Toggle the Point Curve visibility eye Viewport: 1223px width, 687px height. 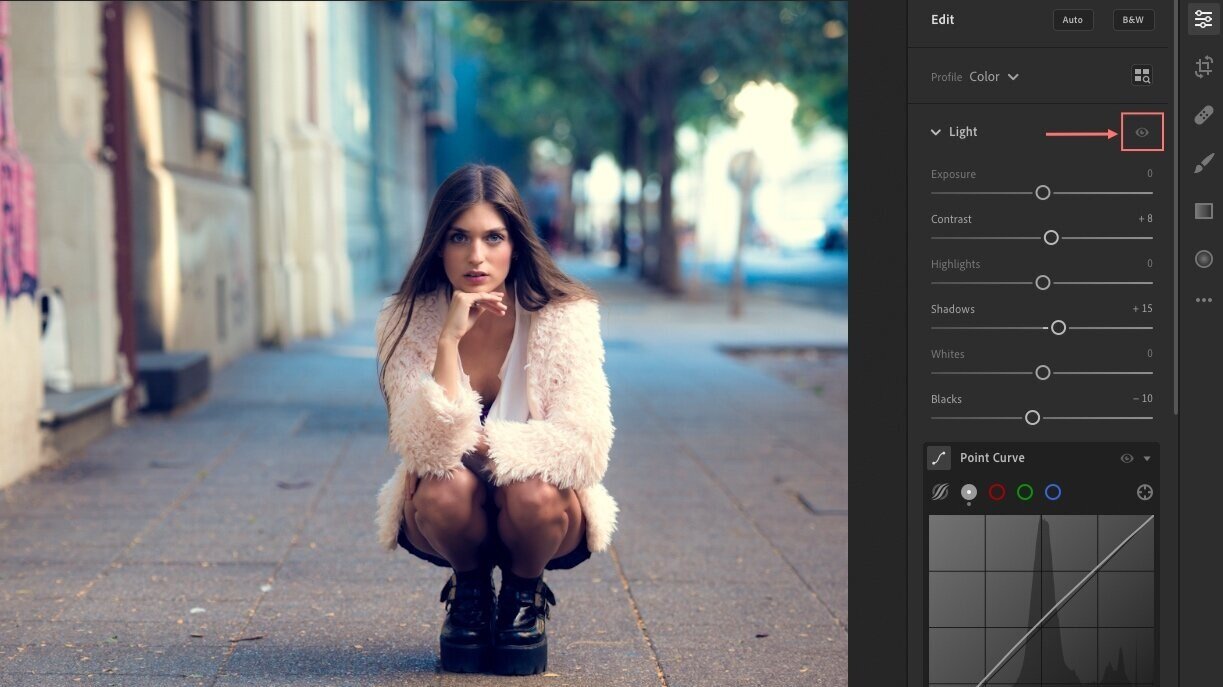click(1127, 458)
